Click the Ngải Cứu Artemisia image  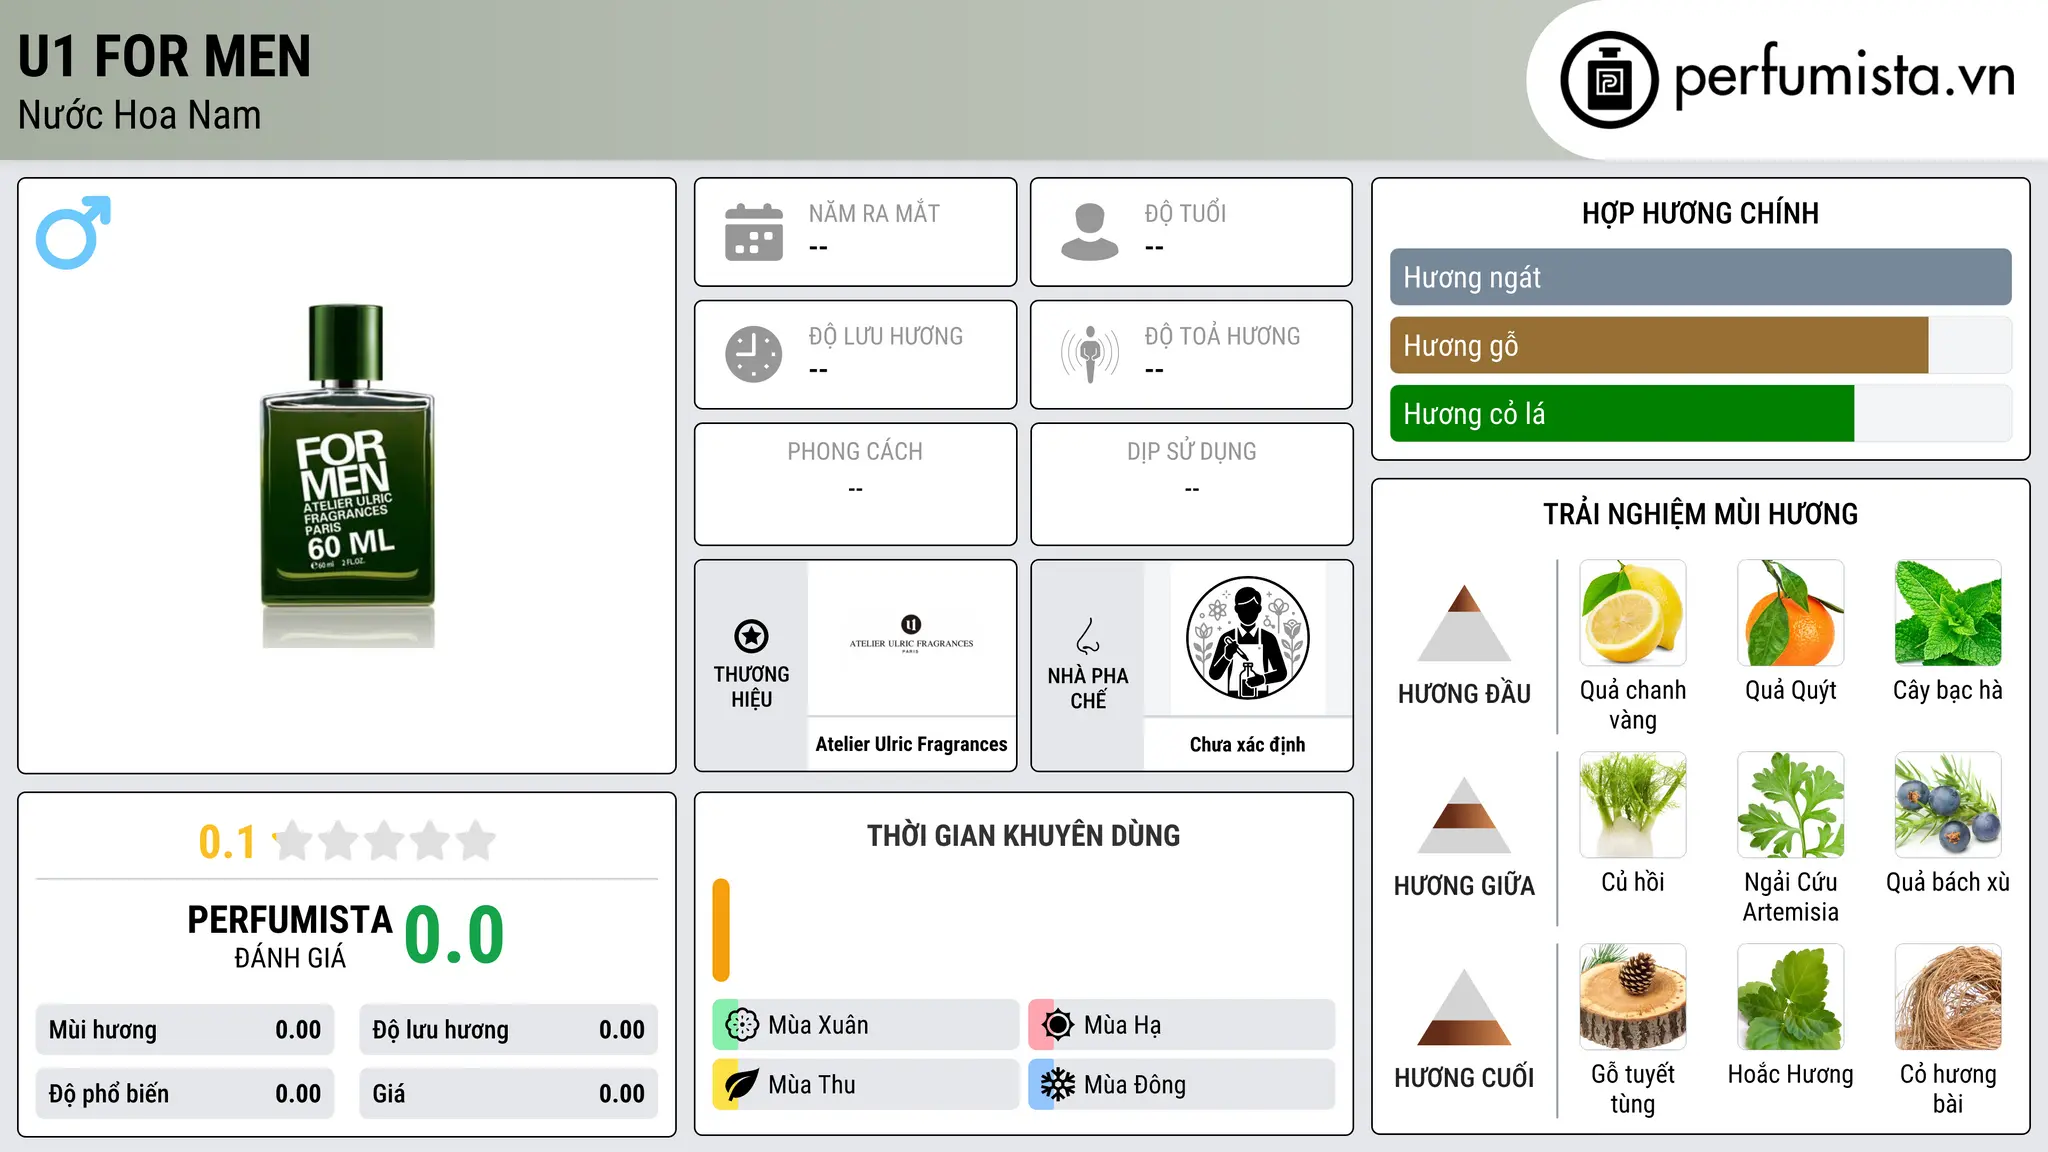coord(1791,805)
